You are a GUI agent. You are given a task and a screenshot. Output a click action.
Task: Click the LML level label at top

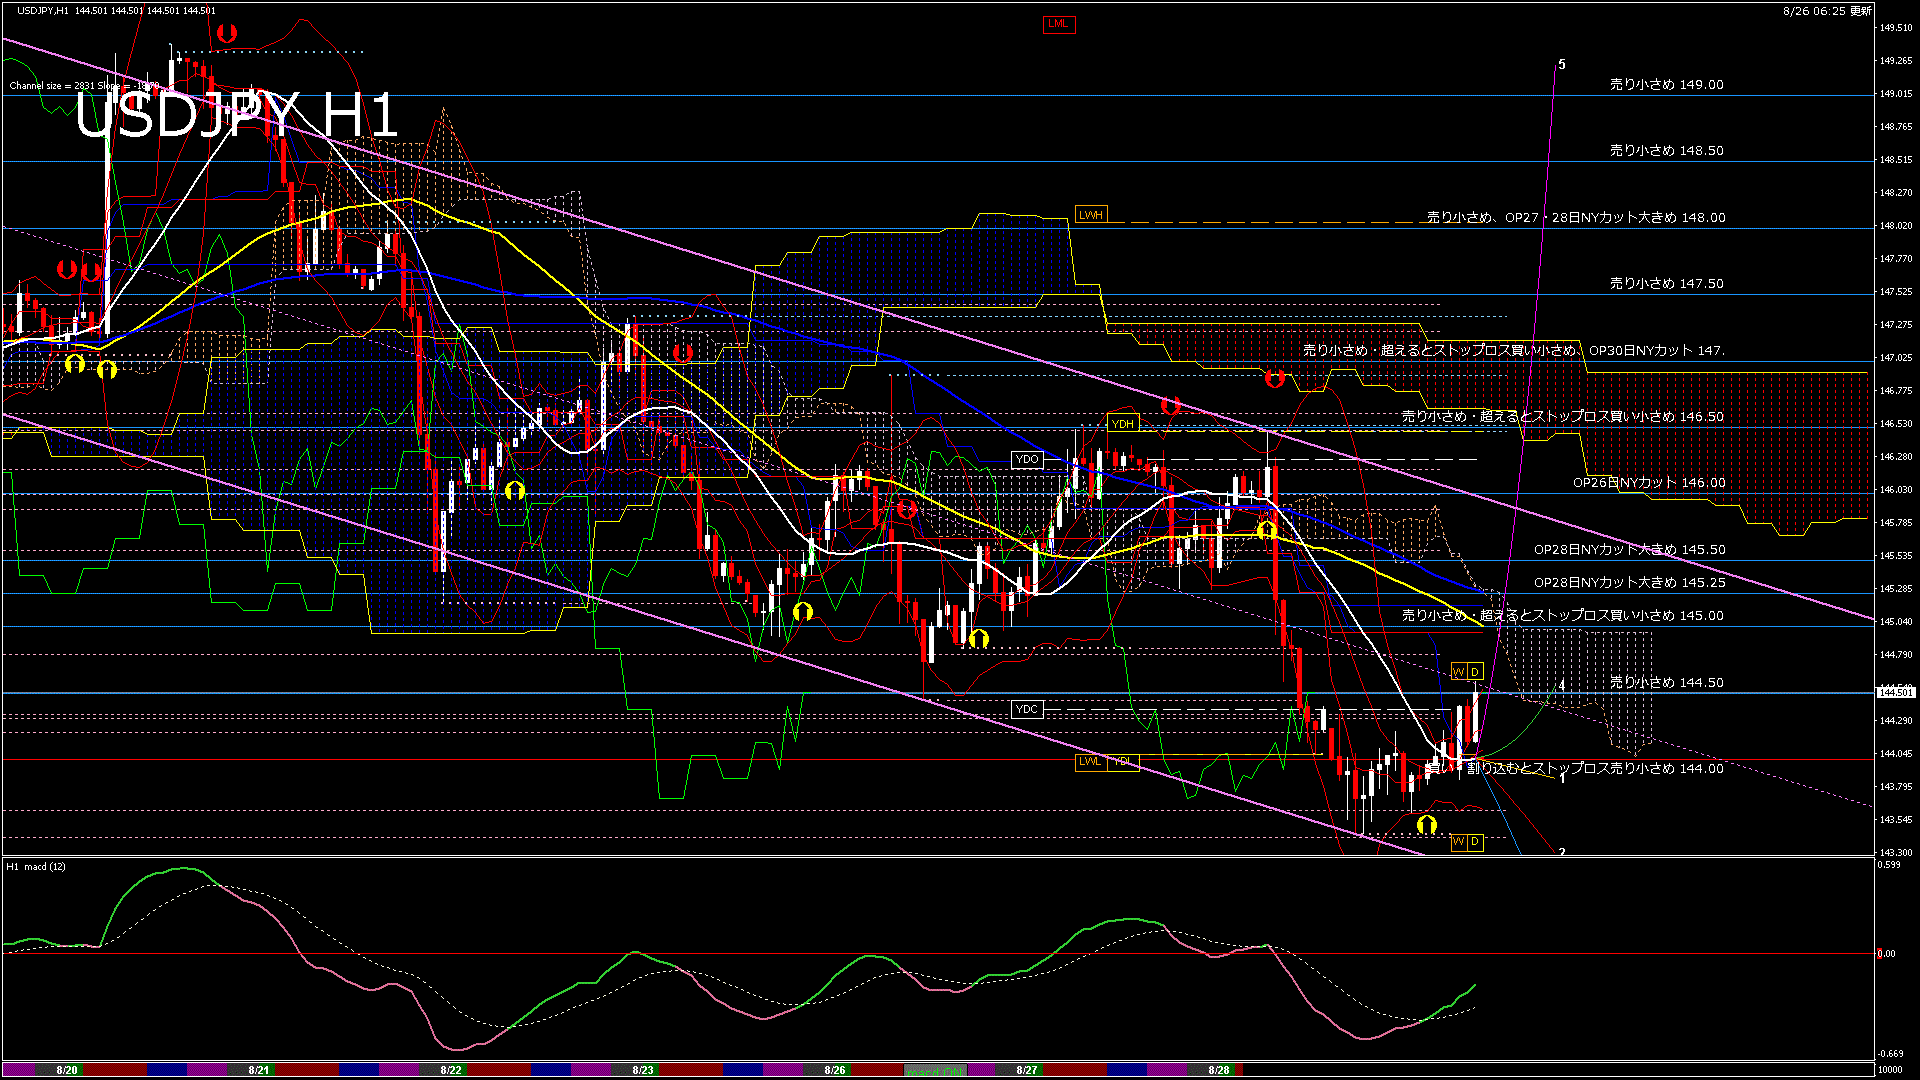1058,24
